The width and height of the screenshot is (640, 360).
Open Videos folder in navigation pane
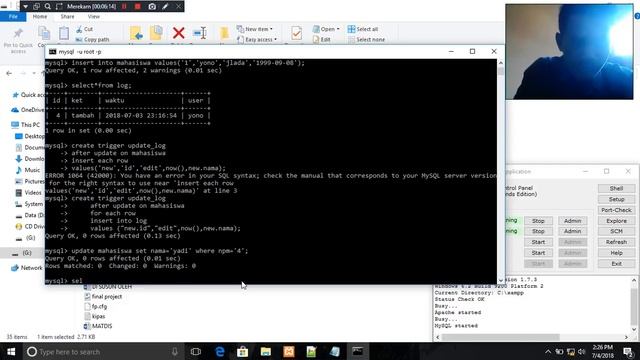click(29, 192)
